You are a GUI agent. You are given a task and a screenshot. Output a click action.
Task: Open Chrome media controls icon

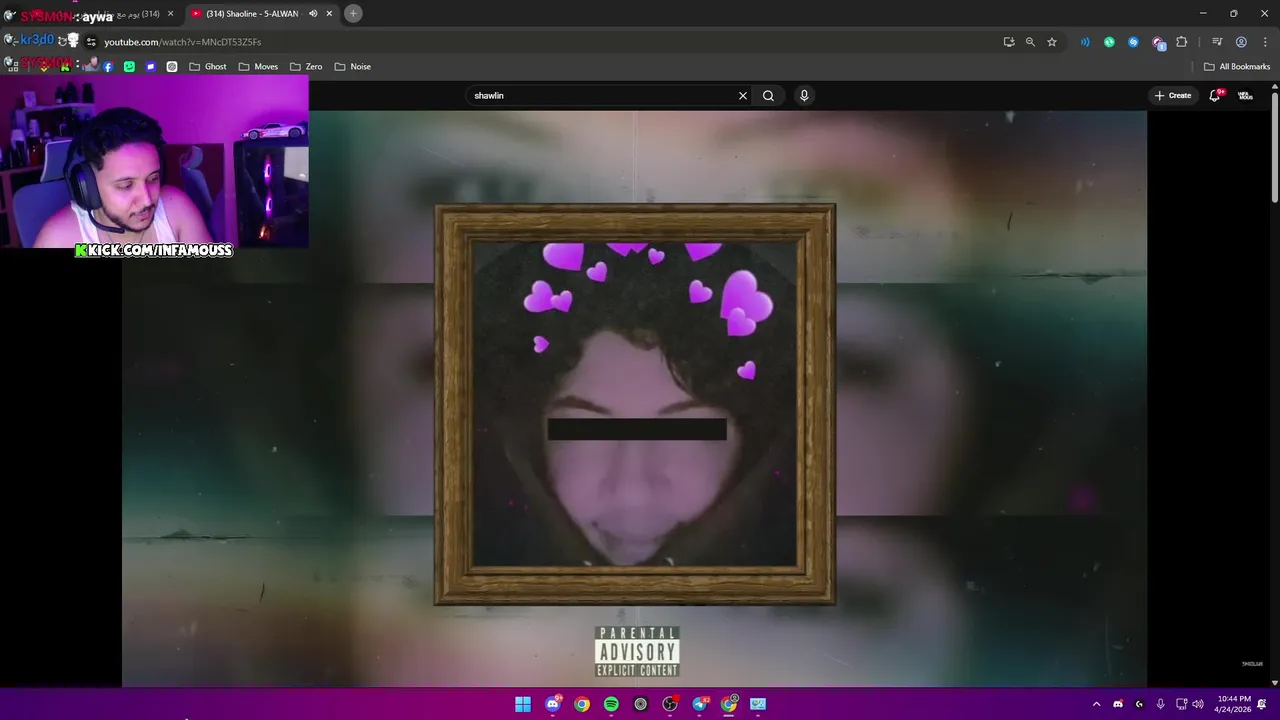point(1217,42)
